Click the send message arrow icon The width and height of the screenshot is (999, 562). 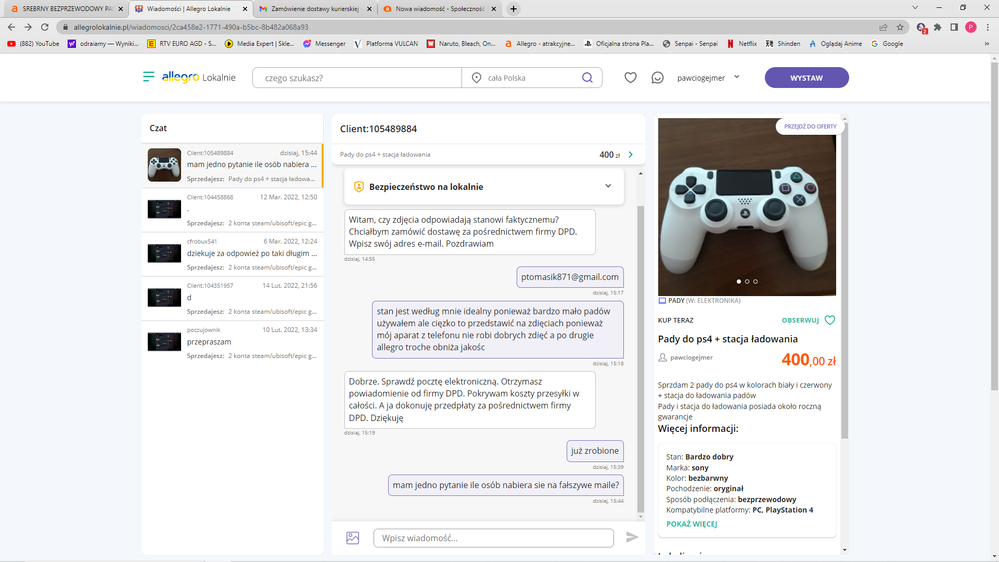[632, 537]
